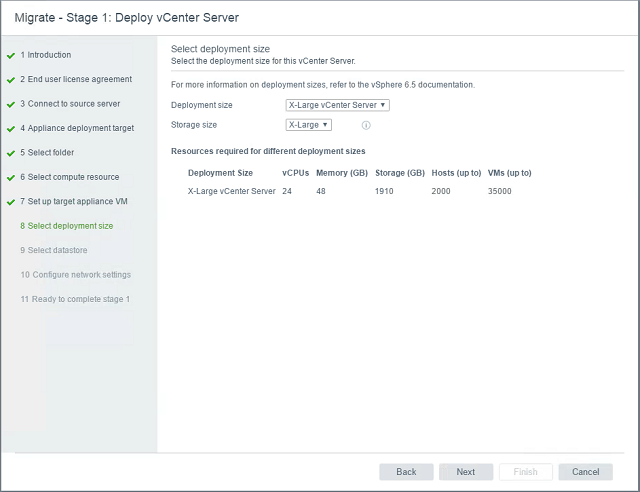Click the Hosts (up to) column header
The height and width of the screenshot is (492, 640).
coord(456,173)
